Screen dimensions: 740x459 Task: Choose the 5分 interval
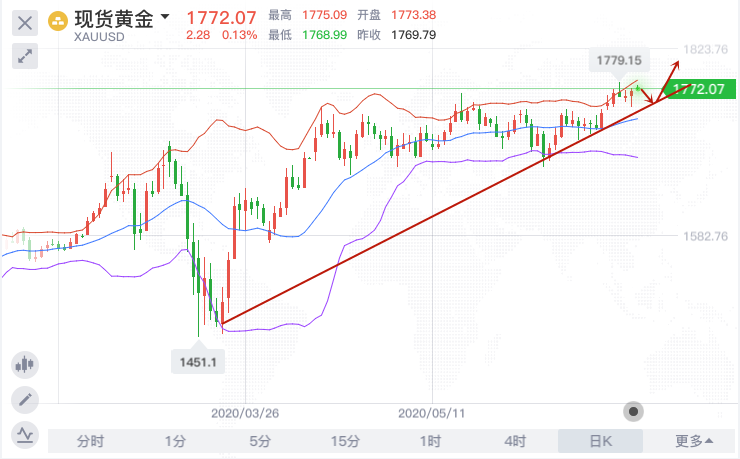tap(260, 441)
